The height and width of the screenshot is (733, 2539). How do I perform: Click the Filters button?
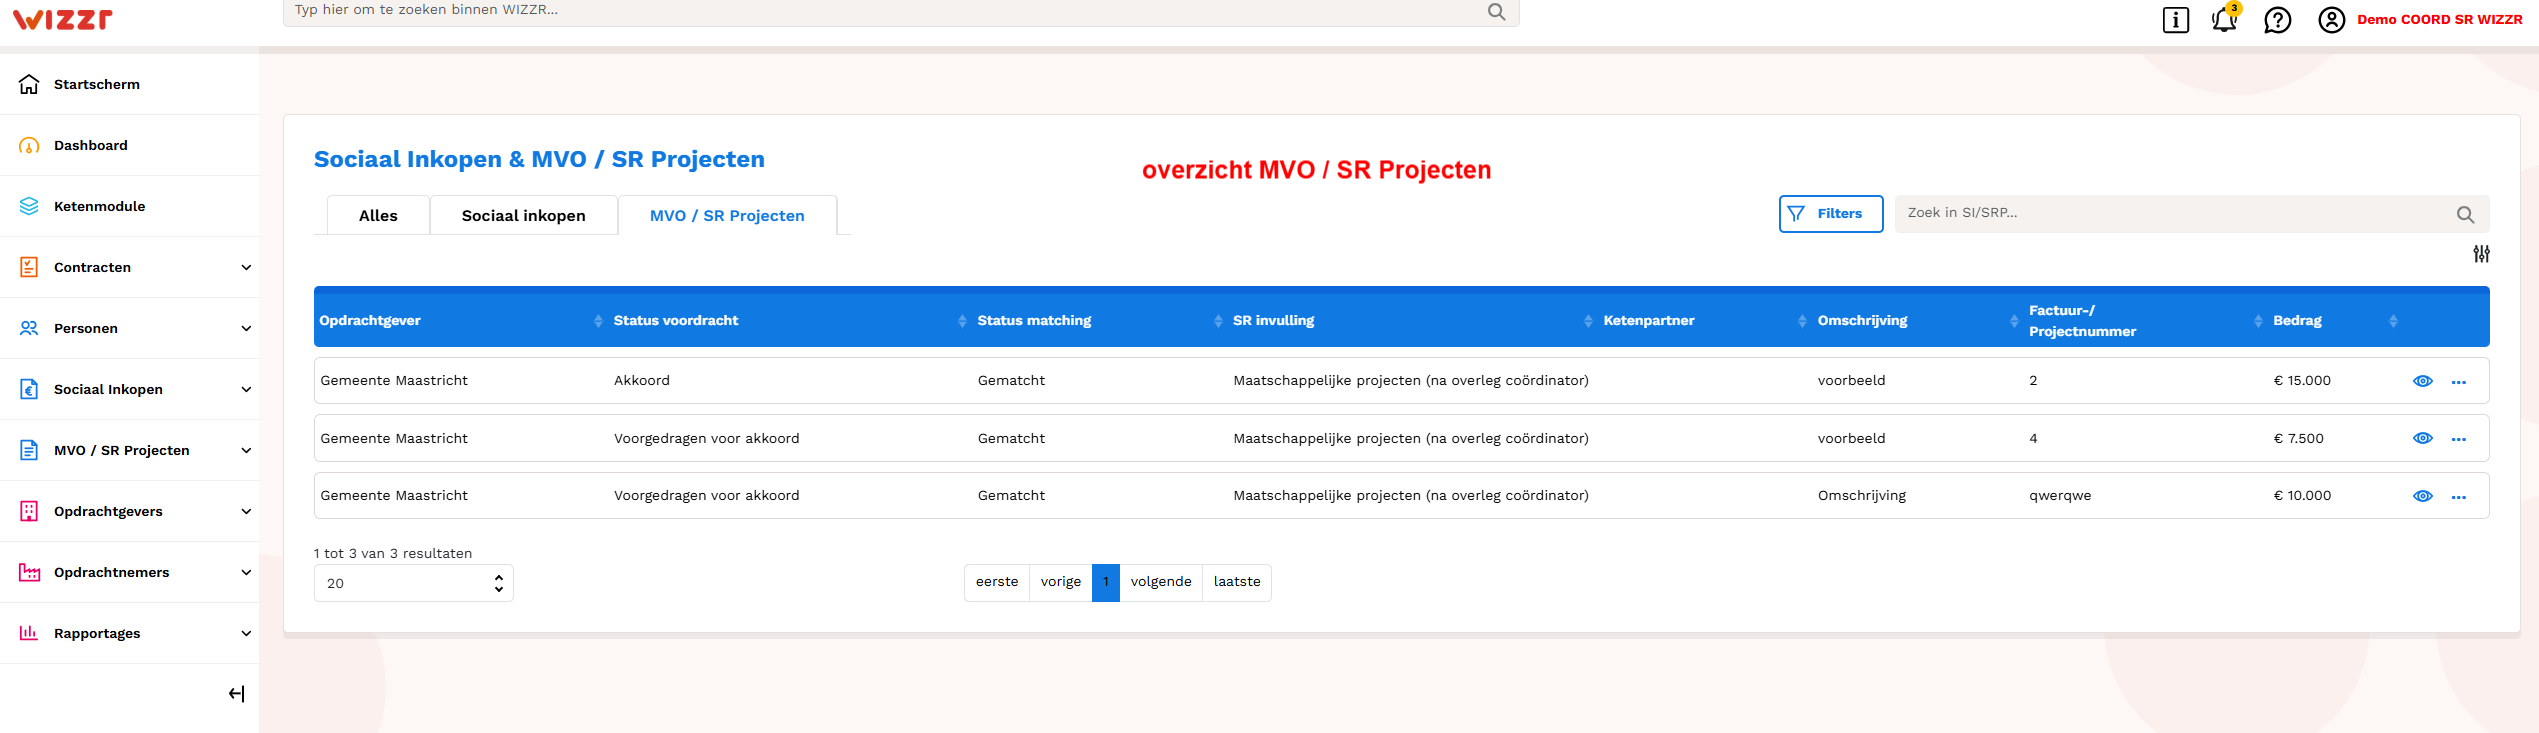1831,214
